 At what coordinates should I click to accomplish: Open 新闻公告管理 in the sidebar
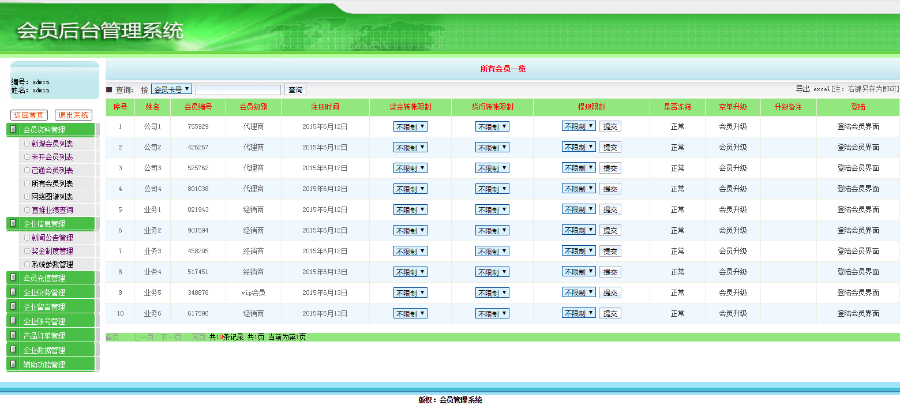pos(52,237)
